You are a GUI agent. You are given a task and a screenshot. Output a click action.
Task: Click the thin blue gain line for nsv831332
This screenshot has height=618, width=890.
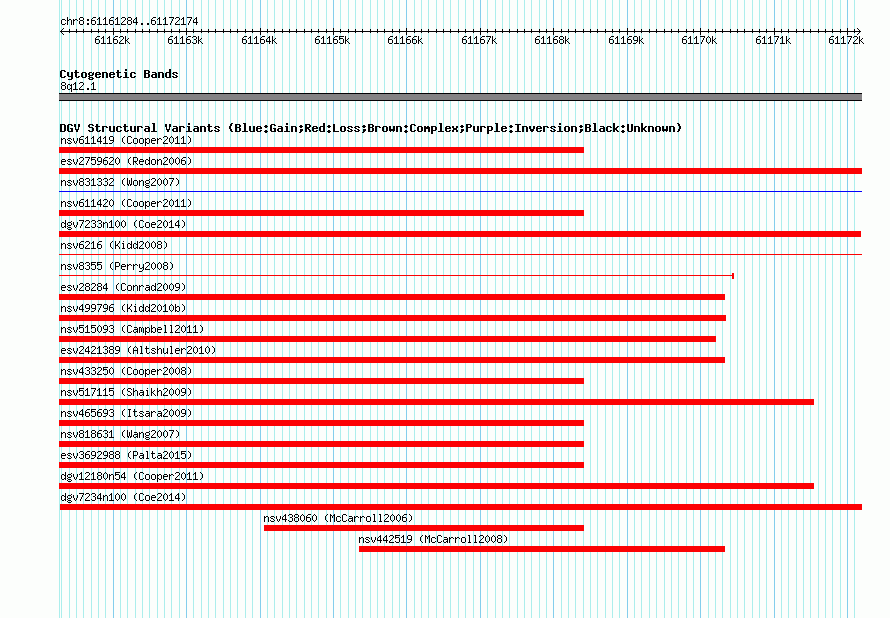[x=460, y=192]
